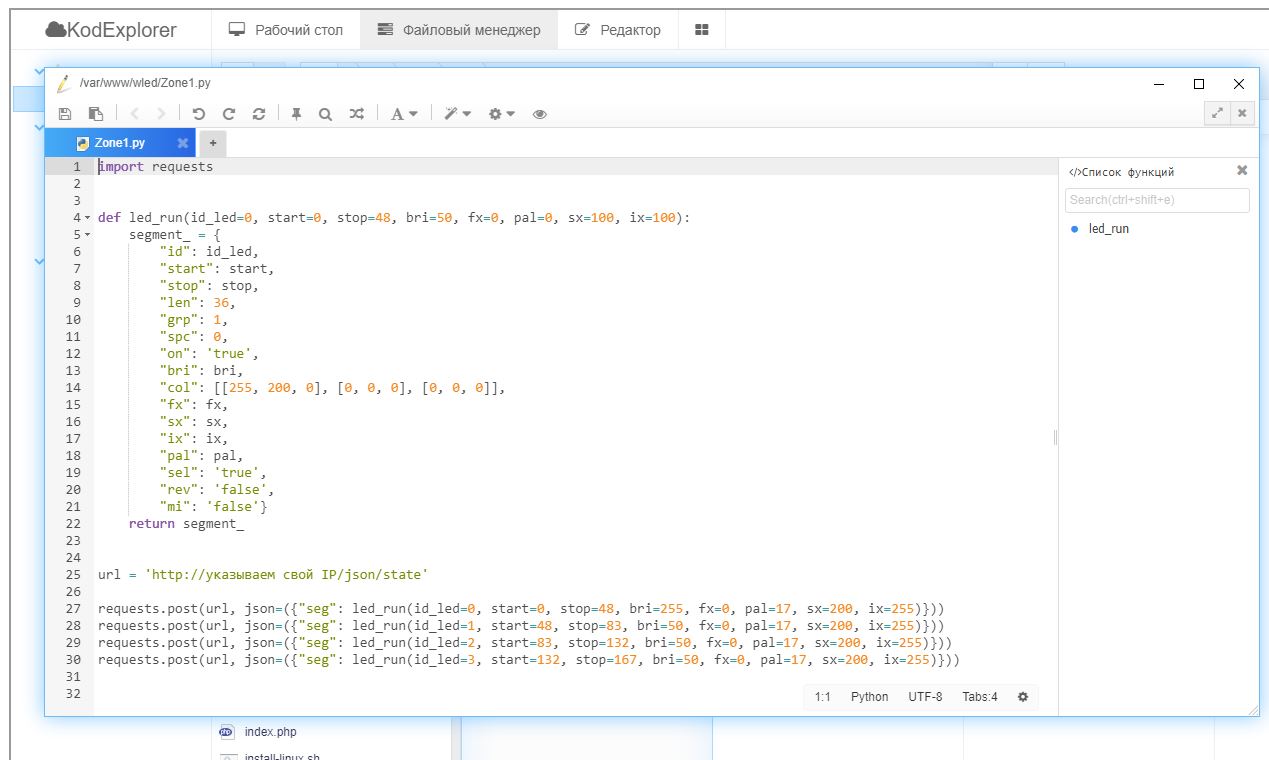The width and height of the screenshot is (1269, 760).
Task: Undo the last edit
Action: [198, 114]
